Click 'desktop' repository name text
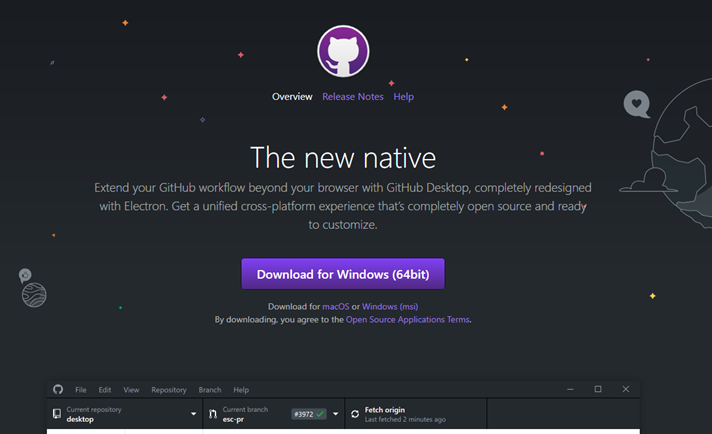The image size is (712, 434). [80, 419]
